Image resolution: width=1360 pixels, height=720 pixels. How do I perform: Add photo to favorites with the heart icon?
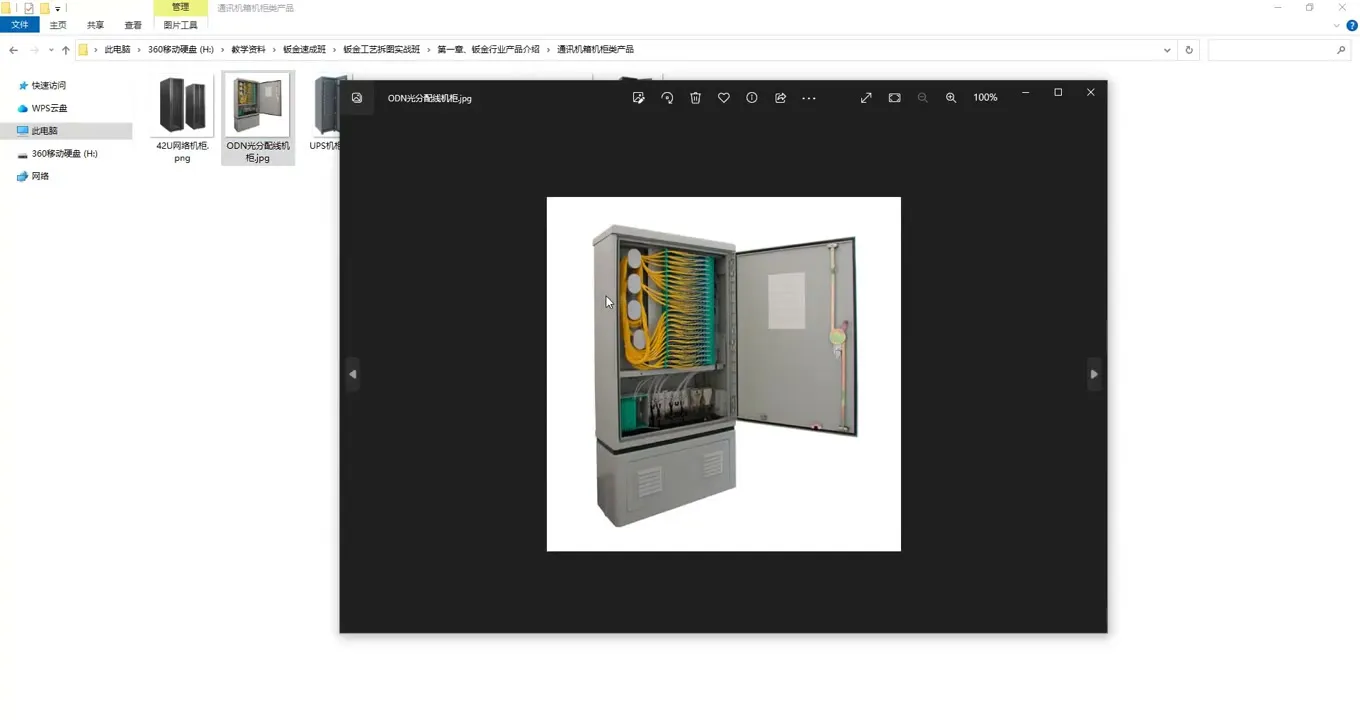coord(723,98)
